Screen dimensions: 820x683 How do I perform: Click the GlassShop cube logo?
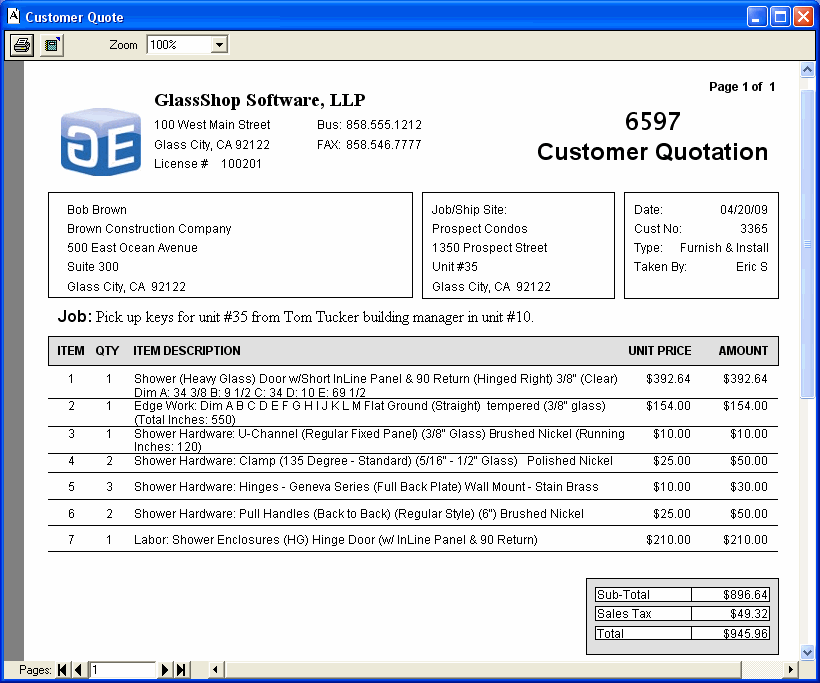(100, 141)
